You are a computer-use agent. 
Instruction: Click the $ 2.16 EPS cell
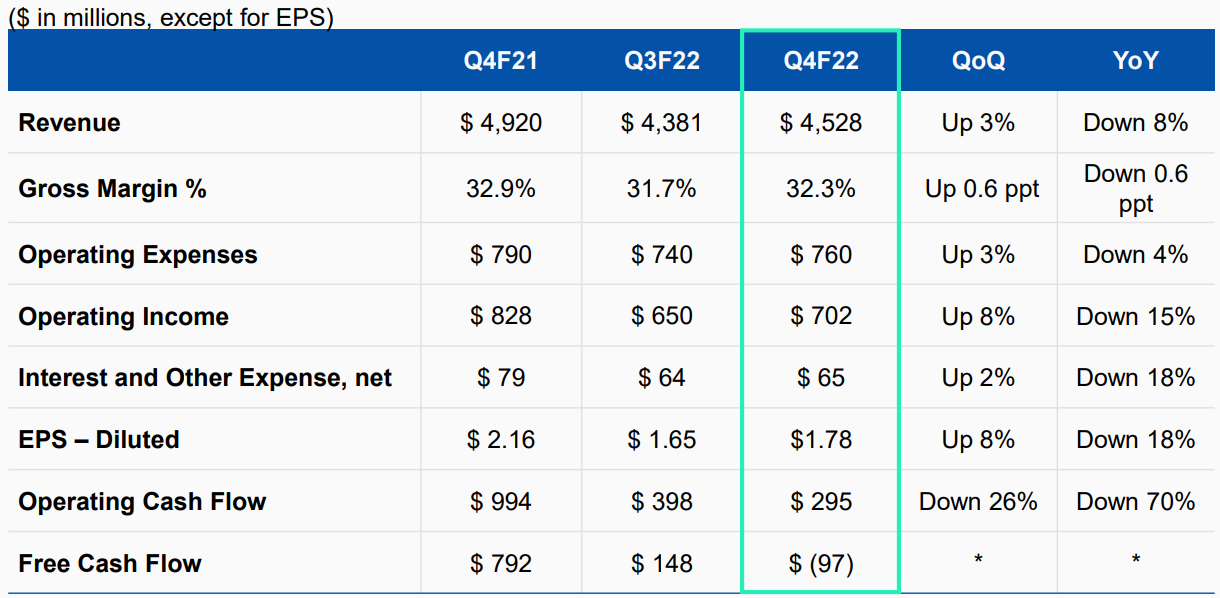501,440
